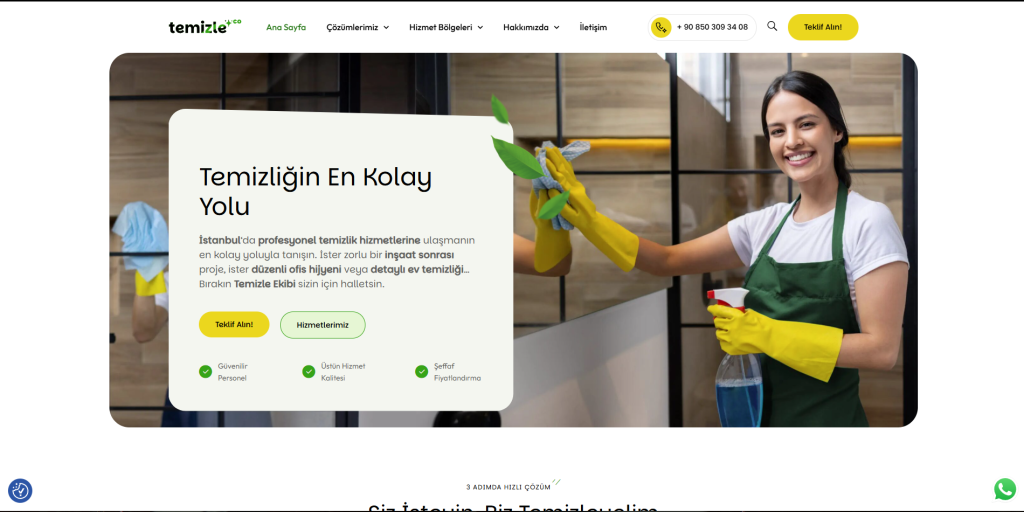Expand the Hakkımızda dropdown menu
The image size is (1024, 512).
(x=531, y=27)
